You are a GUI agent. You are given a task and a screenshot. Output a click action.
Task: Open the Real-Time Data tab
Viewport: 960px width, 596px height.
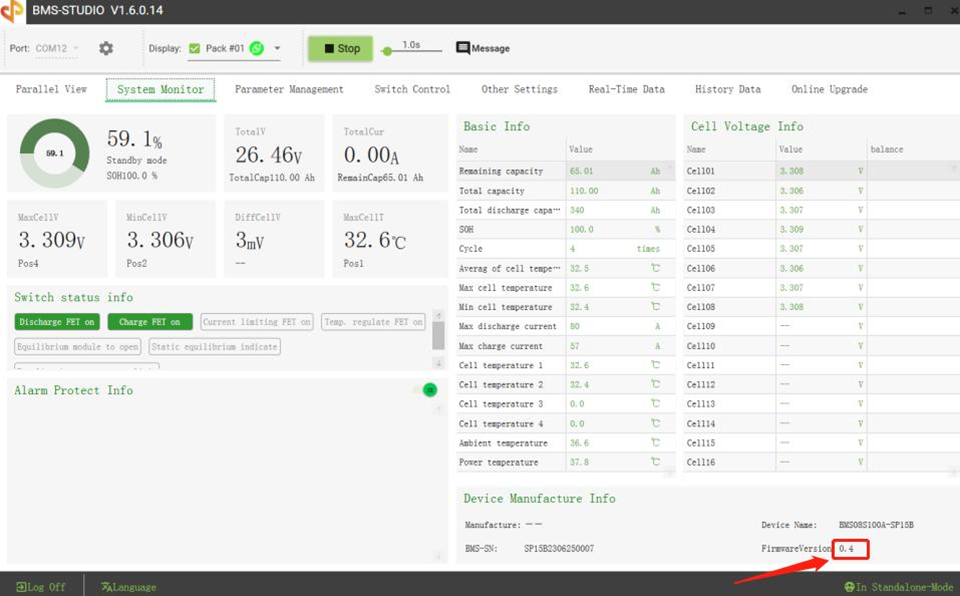(627, 88)
